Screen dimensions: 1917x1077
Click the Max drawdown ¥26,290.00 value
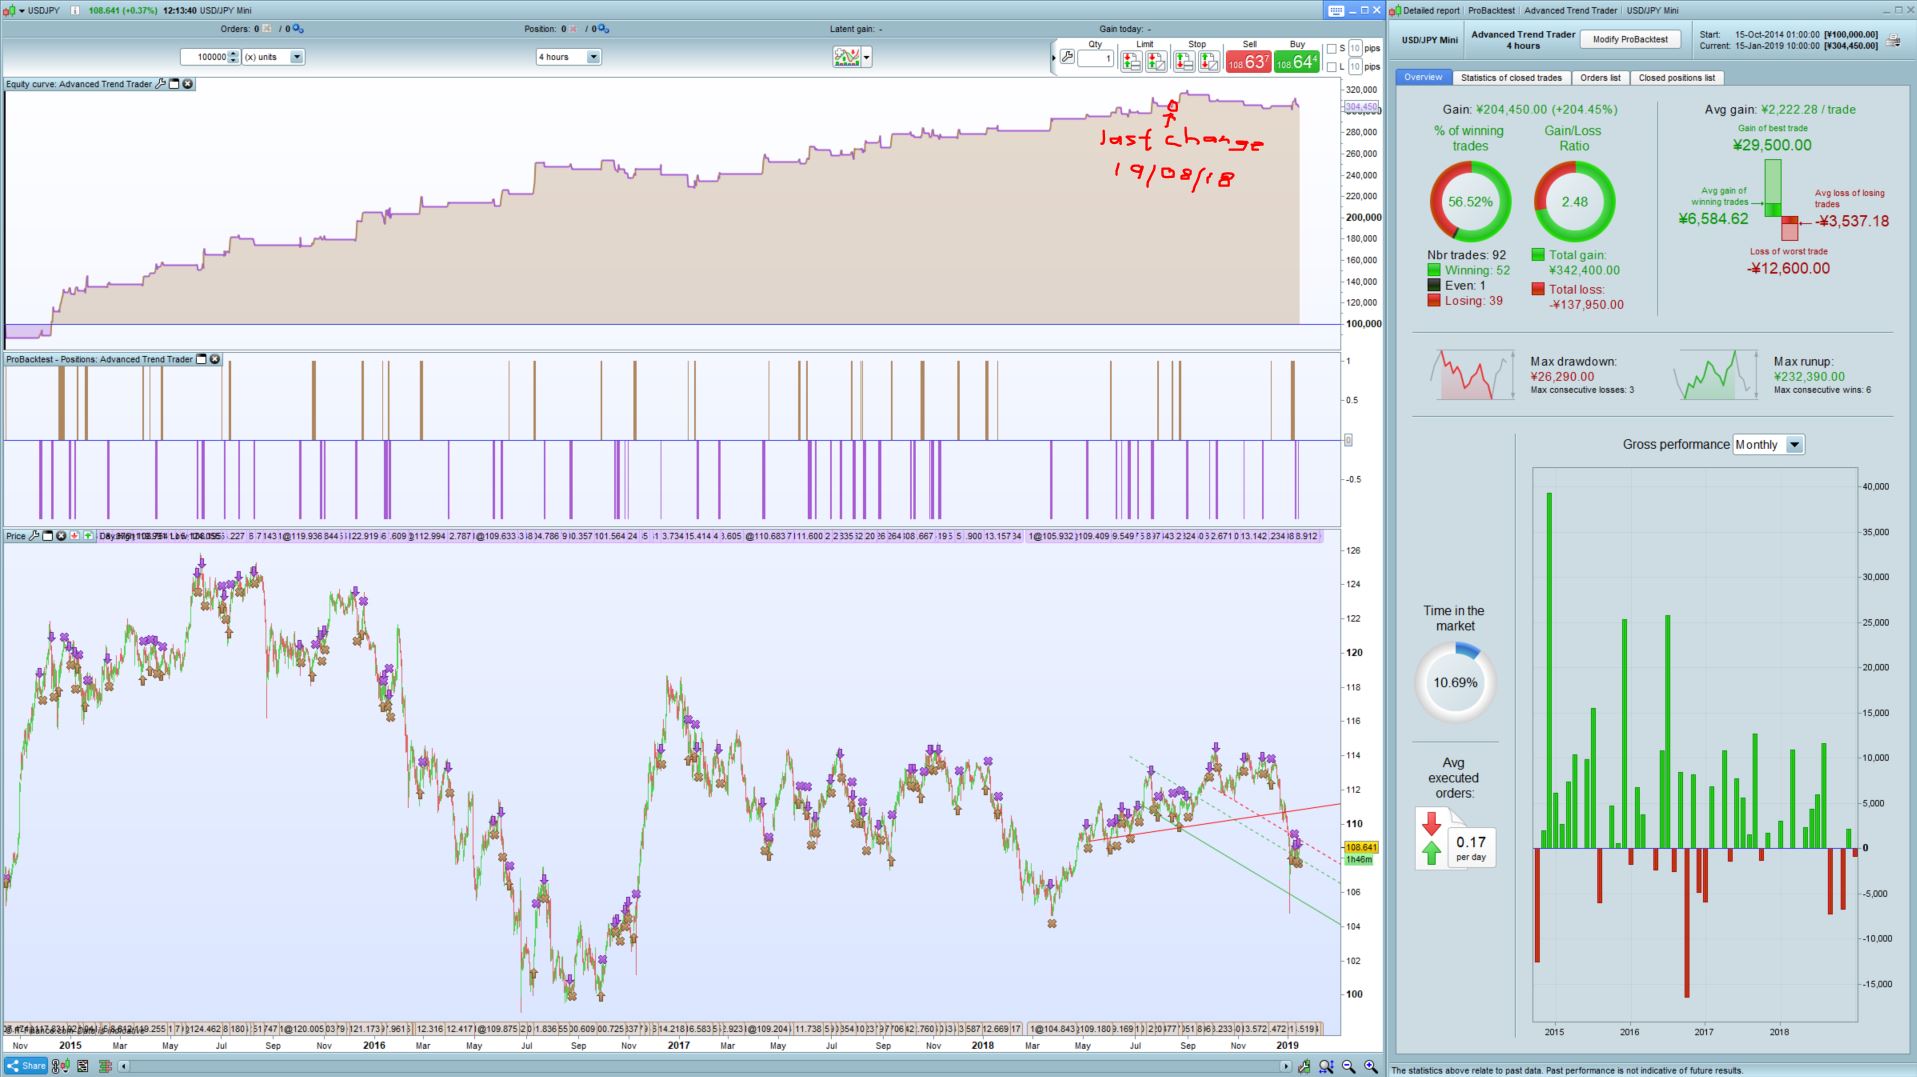click(x=1562, y=377)
